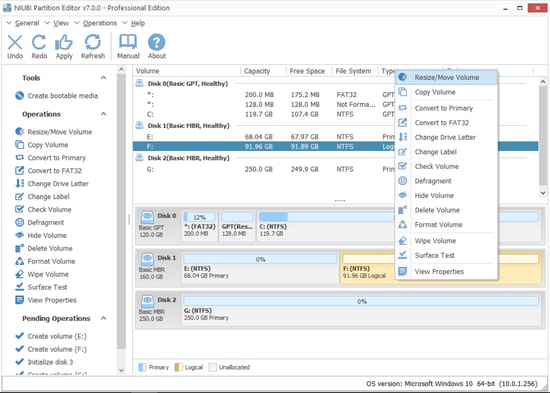Image resolution: width=550 pixels, height=393 pixels.
Task: Click the sidebar Surface Test icon
Action: tap(20, 287)
